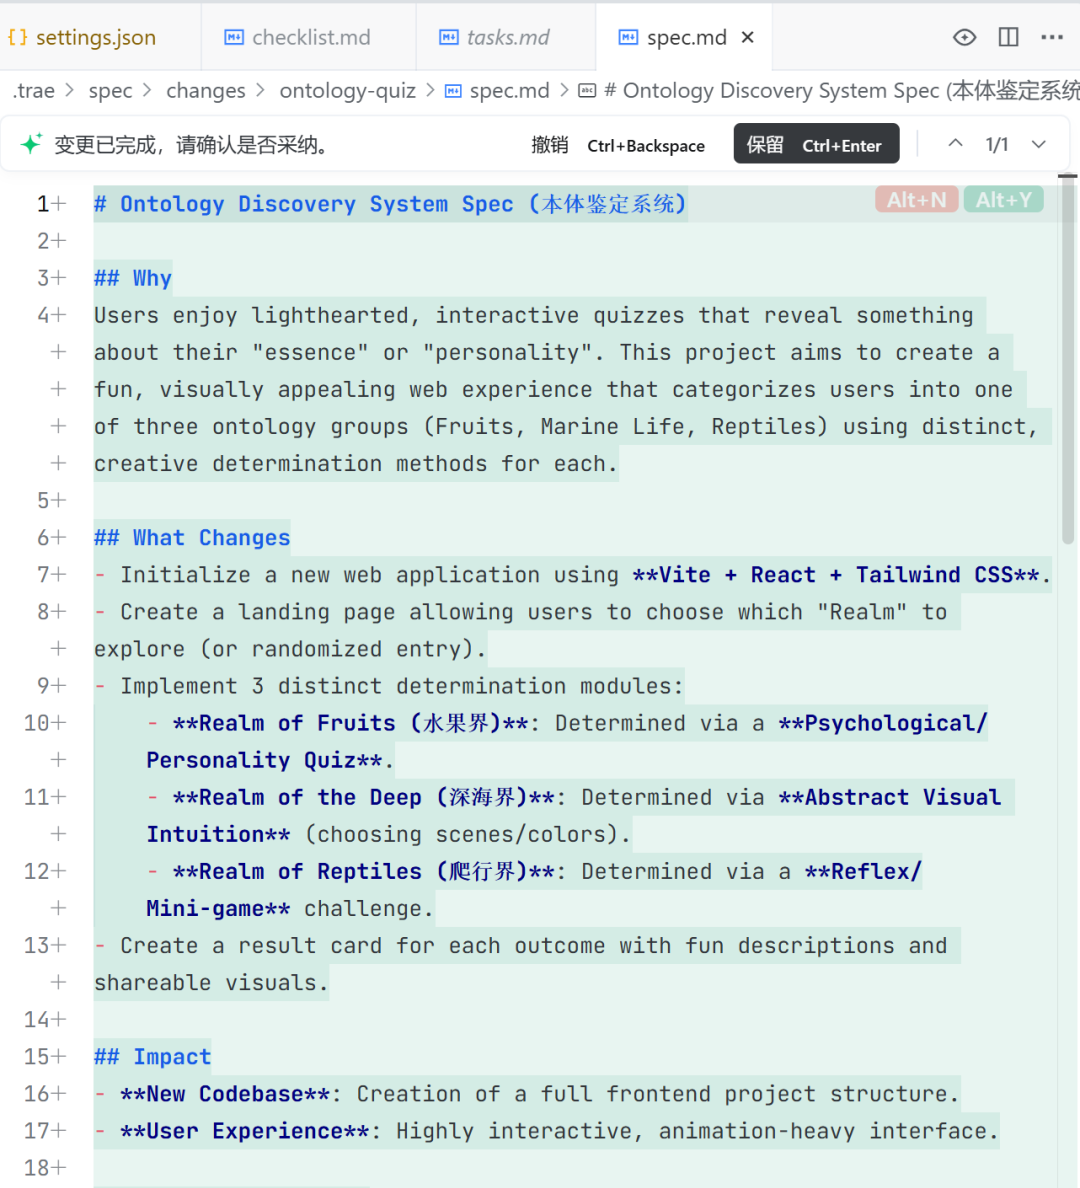Reject the hunk with Alt+N button

[916, 200]
